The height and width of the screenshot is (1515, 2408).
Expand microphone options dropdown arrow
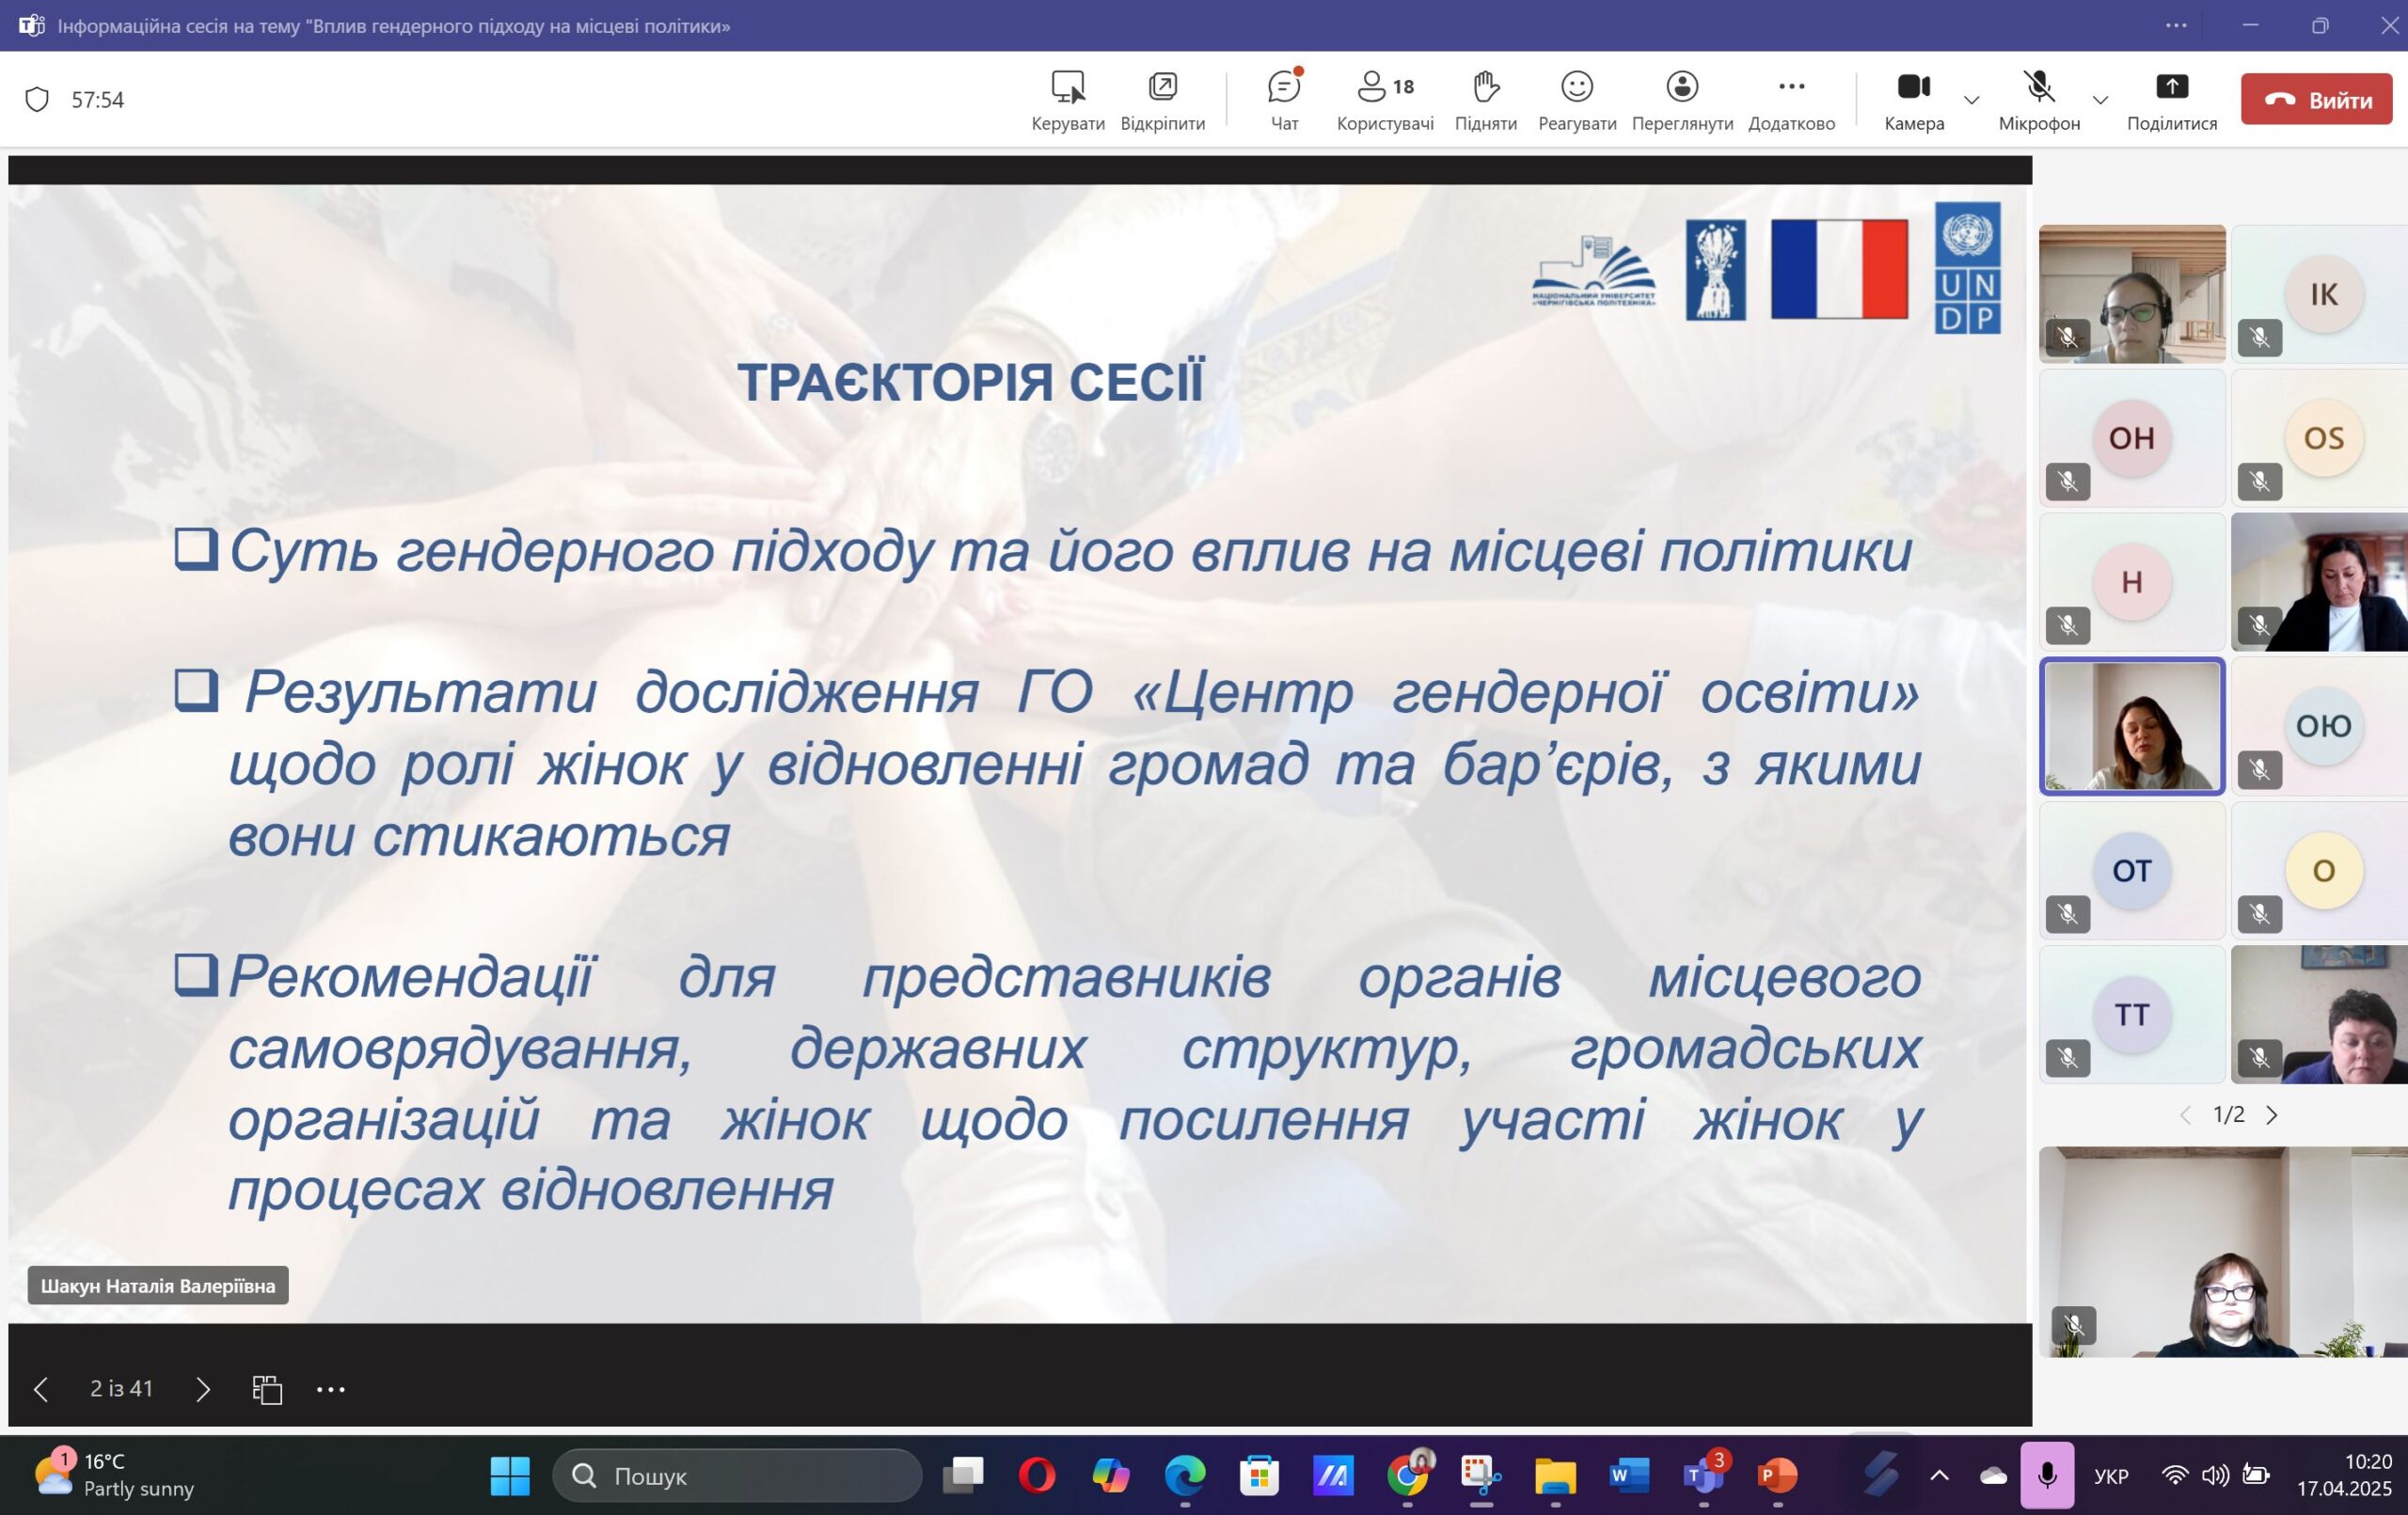[2100, 100]
